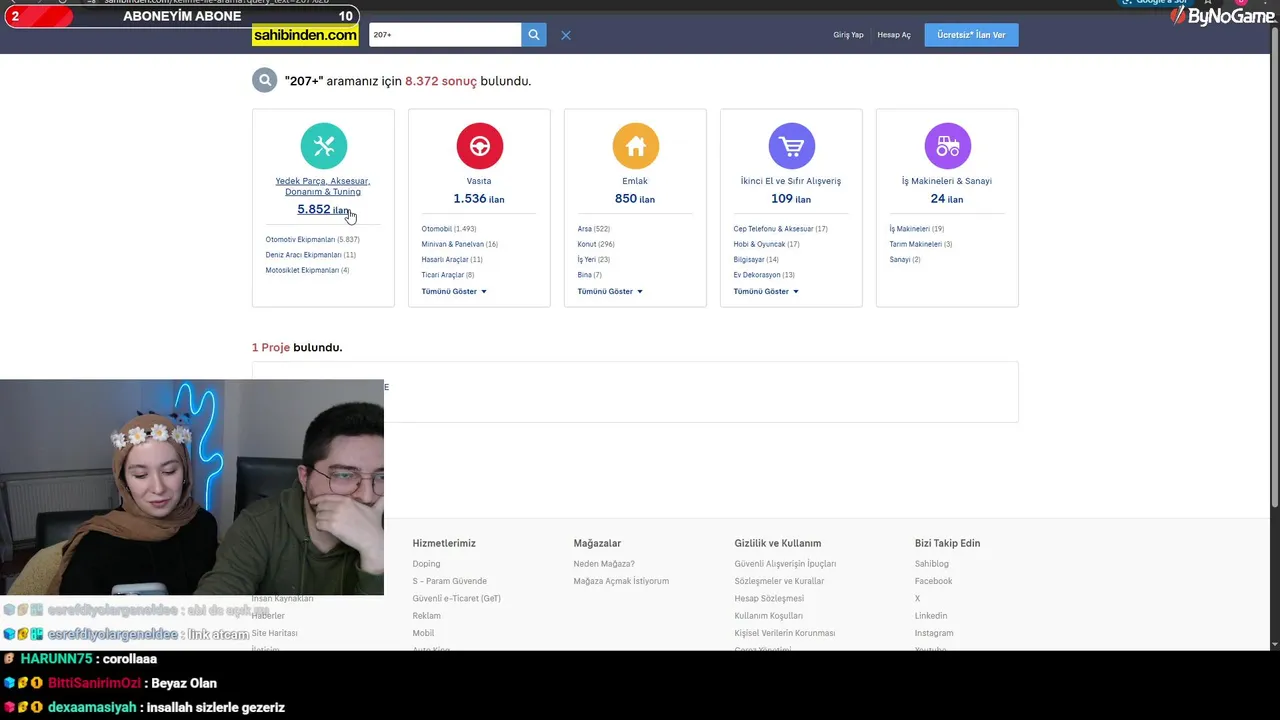The image size is (1280, 720).
Task: Open Bina (7) subcategory
Action: 590,275
